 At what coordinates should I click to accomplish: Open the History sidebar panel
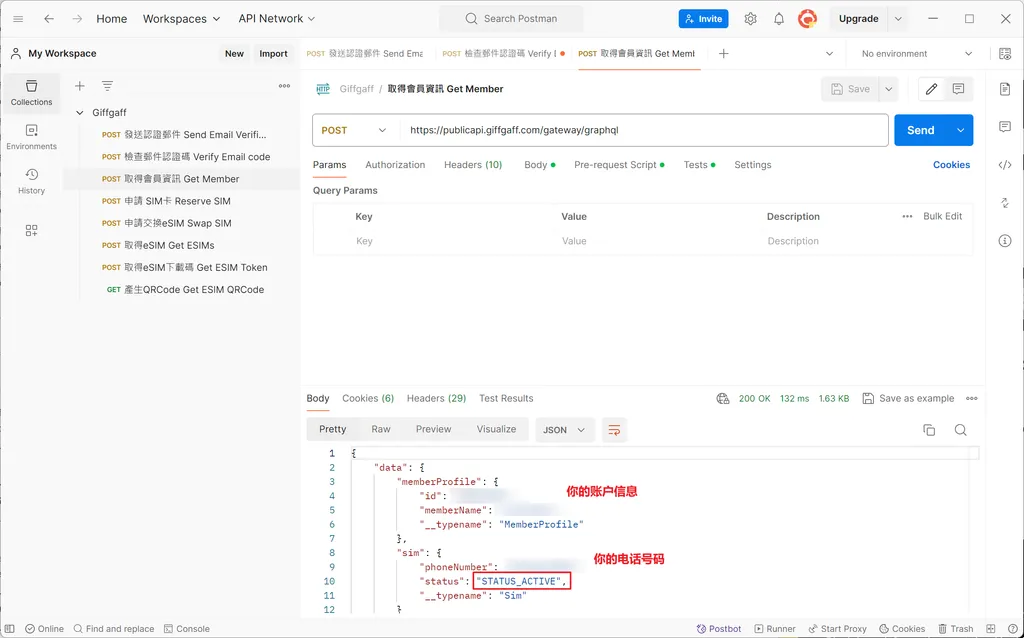(31, 181)
